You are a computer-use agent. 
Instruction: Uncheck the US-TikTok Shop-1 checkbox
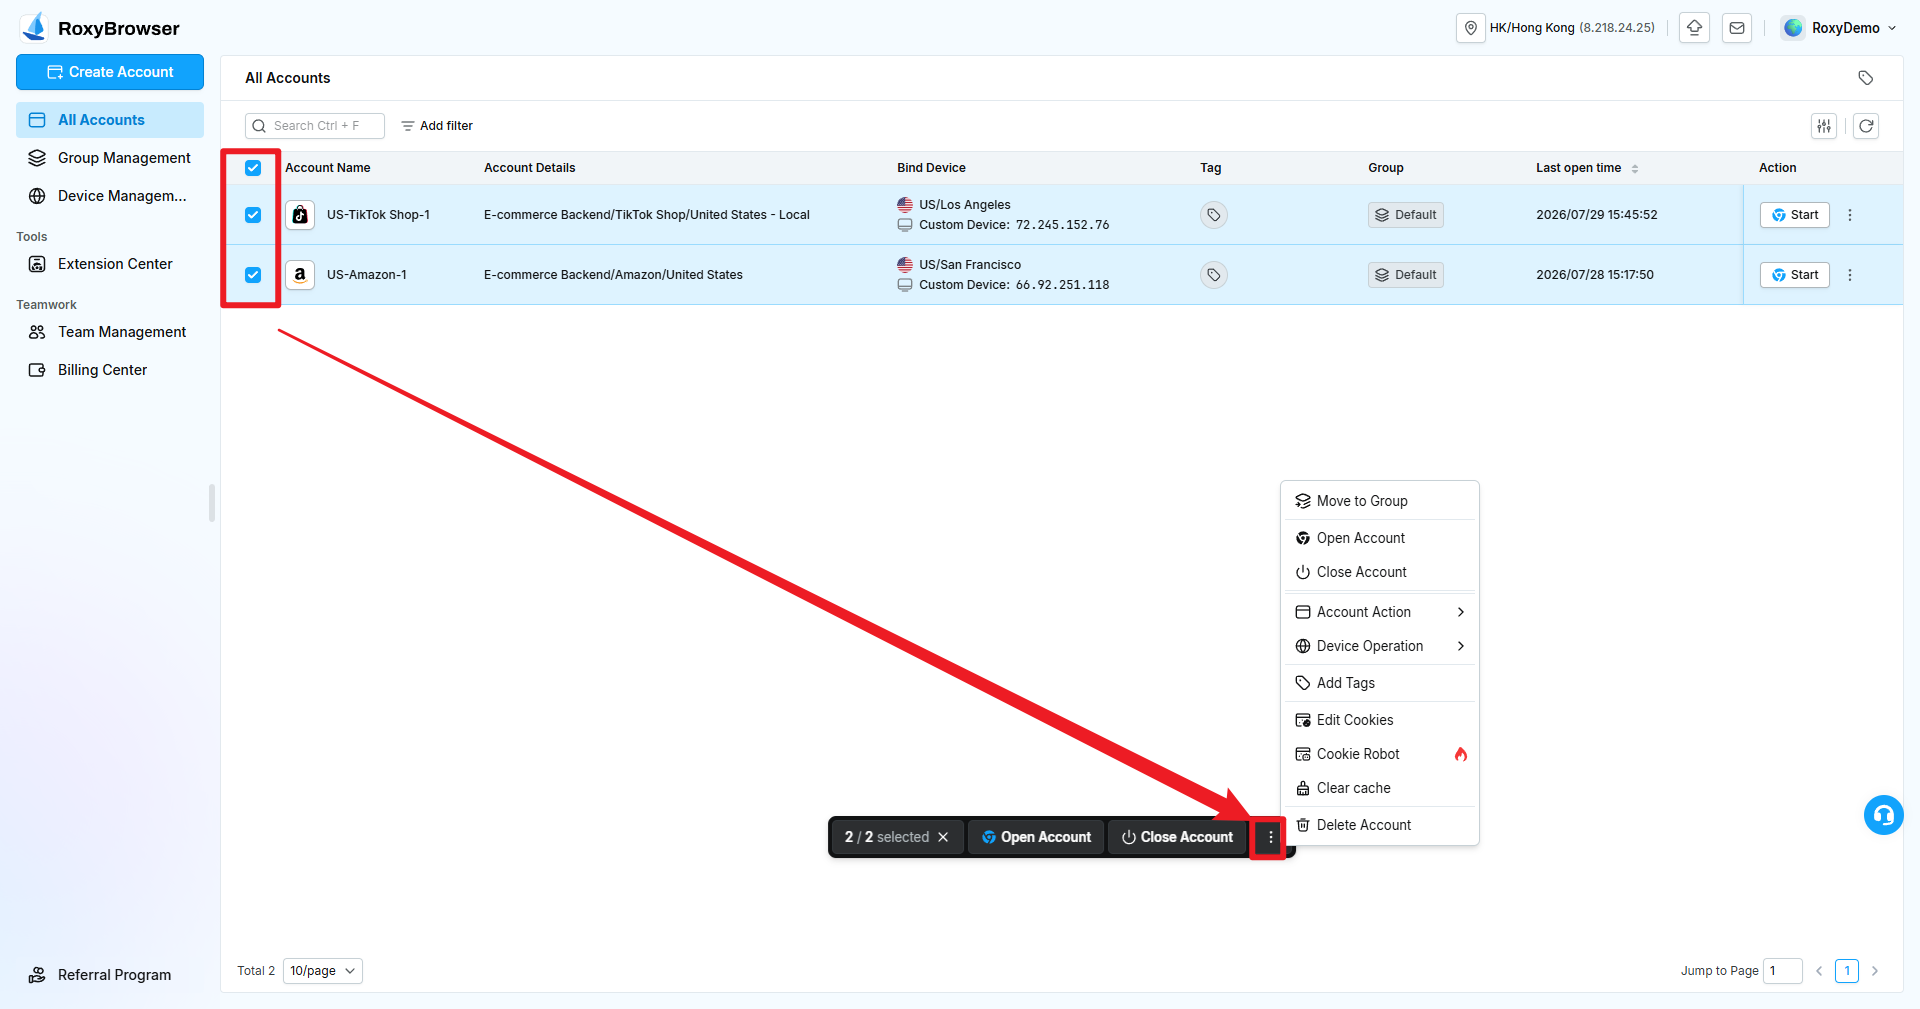253,215
